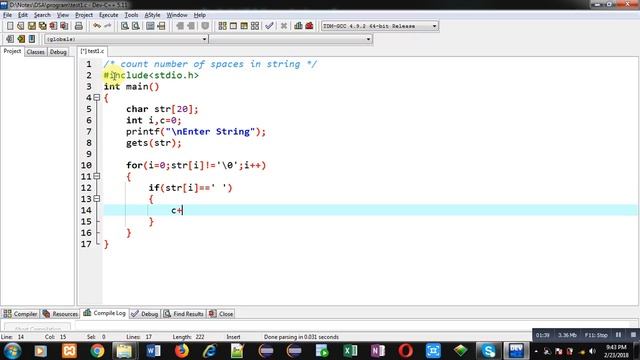
Task: Click the Profile Analysis chart icon
Action: pos(298,26)
